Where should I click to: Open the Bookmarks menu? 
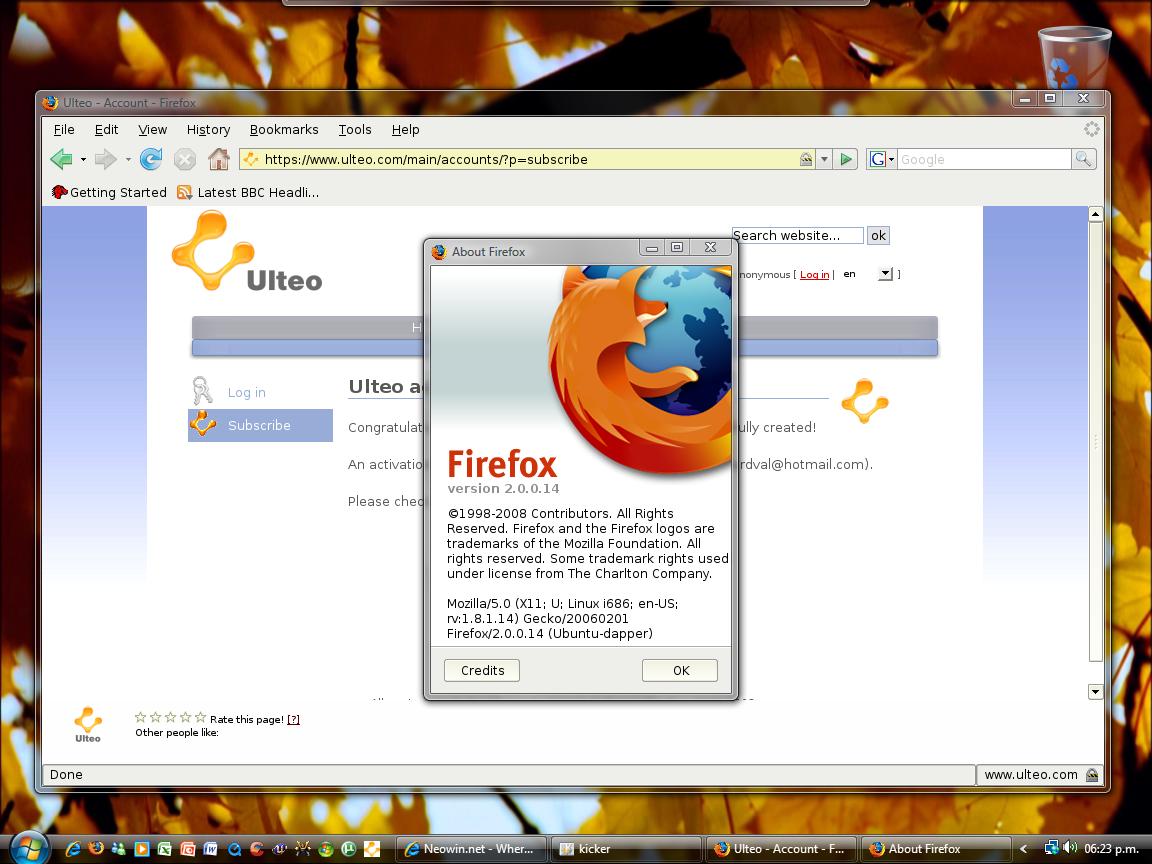(284, 129)
